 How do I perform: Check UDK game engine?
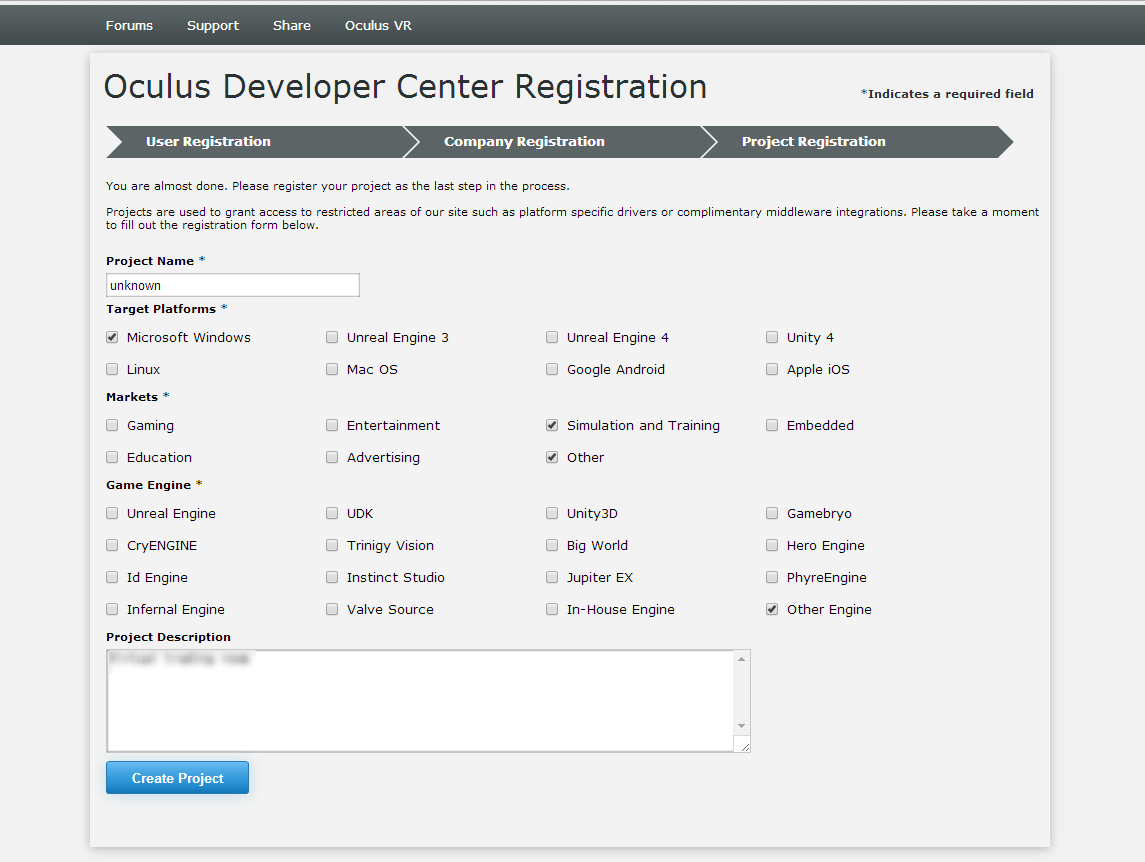pos(332,514)
